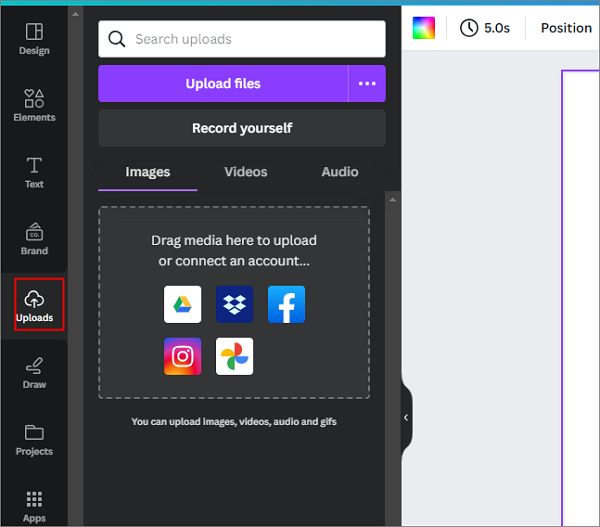The width and height of the screenshot is (600, 527).
Task: Open the Design sidebar panel
Action: [34, 39]
